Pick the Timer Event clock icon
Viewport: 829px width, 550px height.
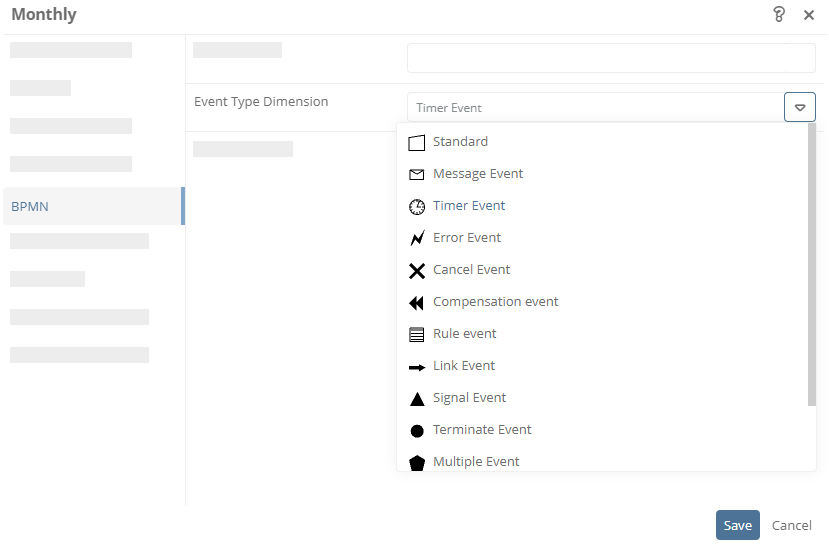click(x=417, y=207)
